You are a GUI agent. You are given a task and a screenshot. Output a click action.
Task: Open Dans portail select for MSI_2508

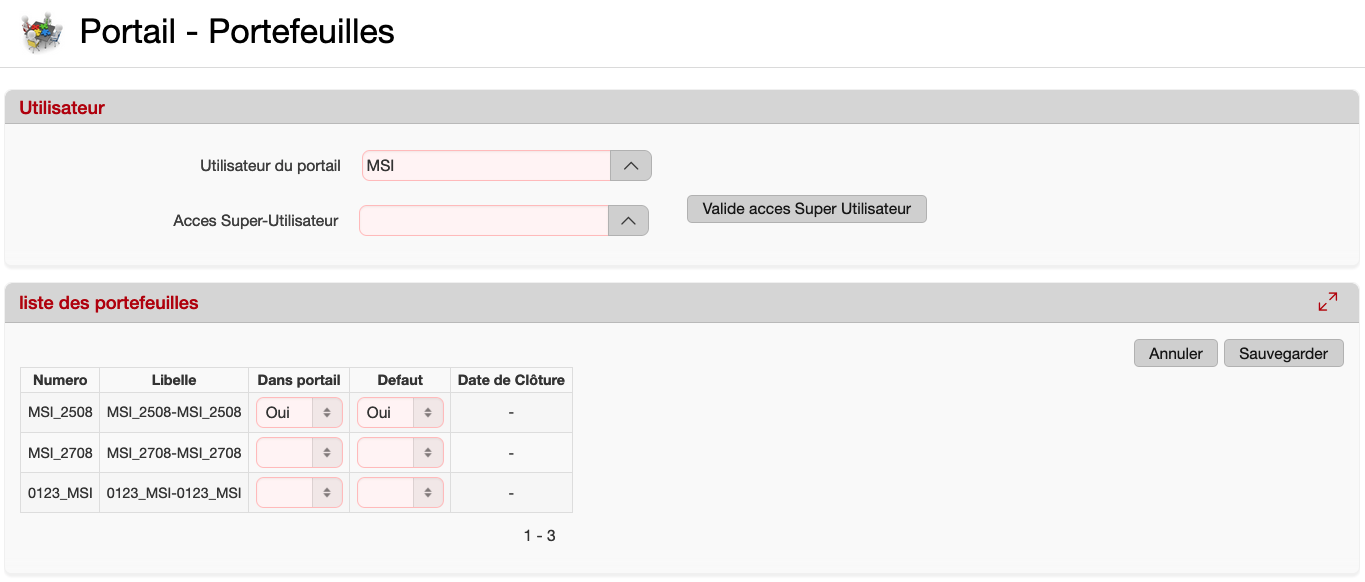click(299, 412)
